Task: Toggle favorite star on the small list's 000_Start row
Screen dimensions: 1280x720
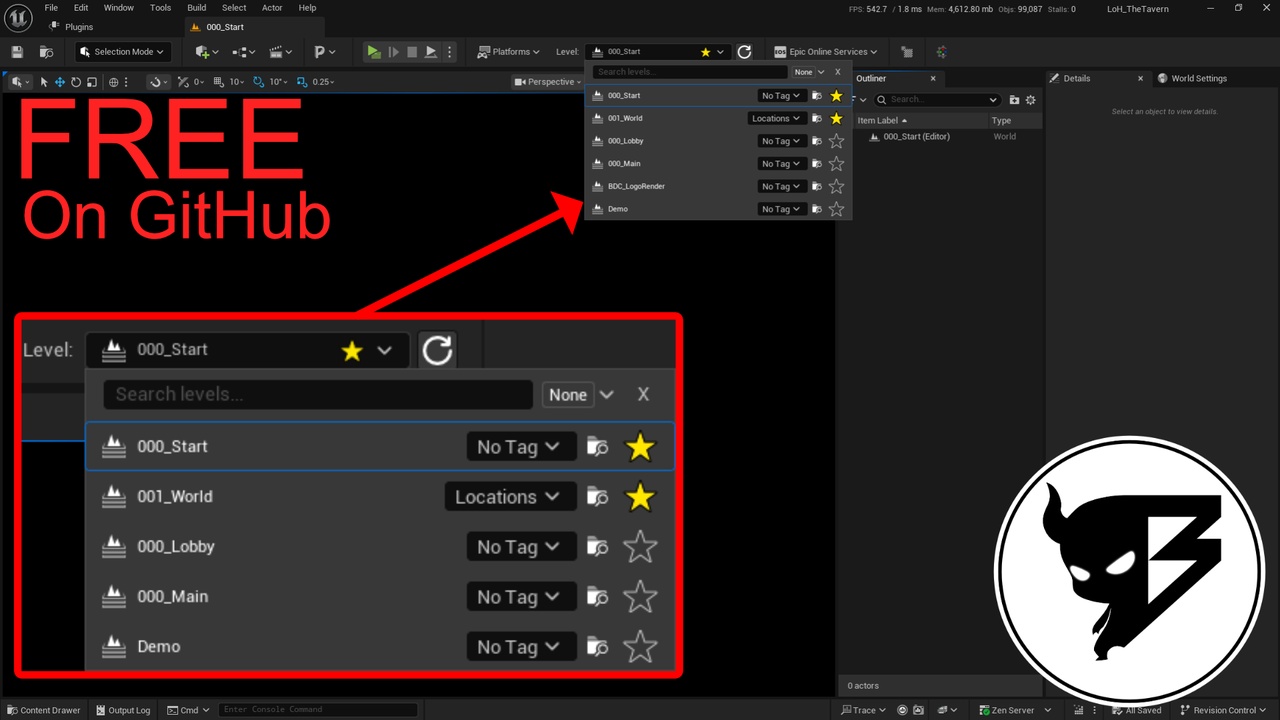Action: 837,96
